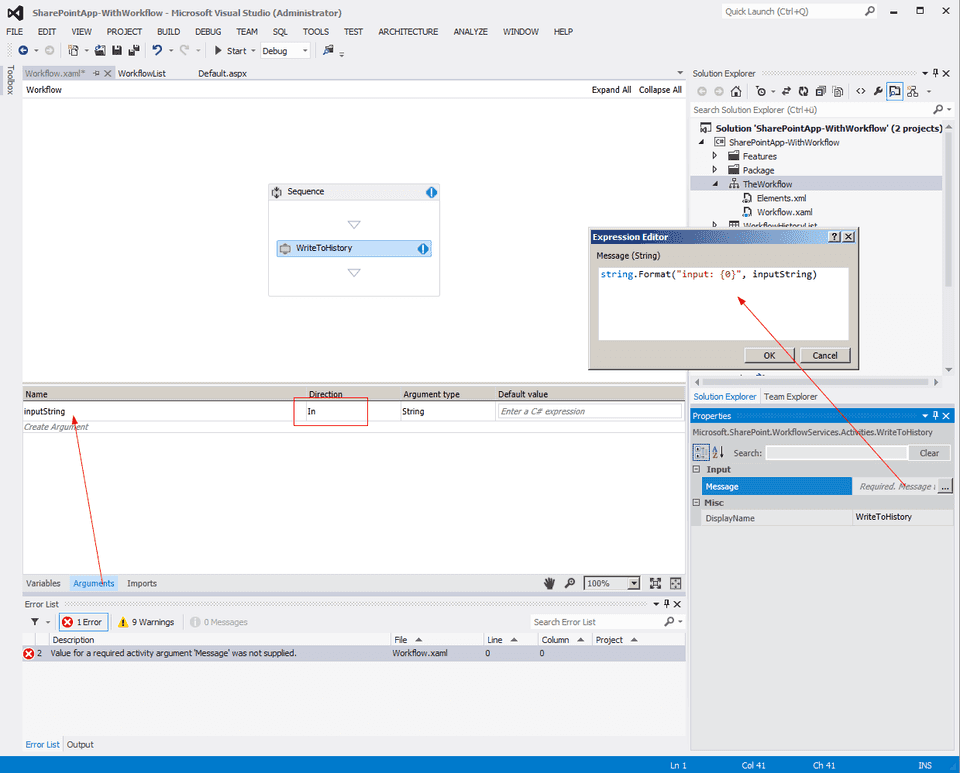This screenshot has height=773, width=960.
Task: Activate the pan hand tool in the designer
Action: click(548, 583)
